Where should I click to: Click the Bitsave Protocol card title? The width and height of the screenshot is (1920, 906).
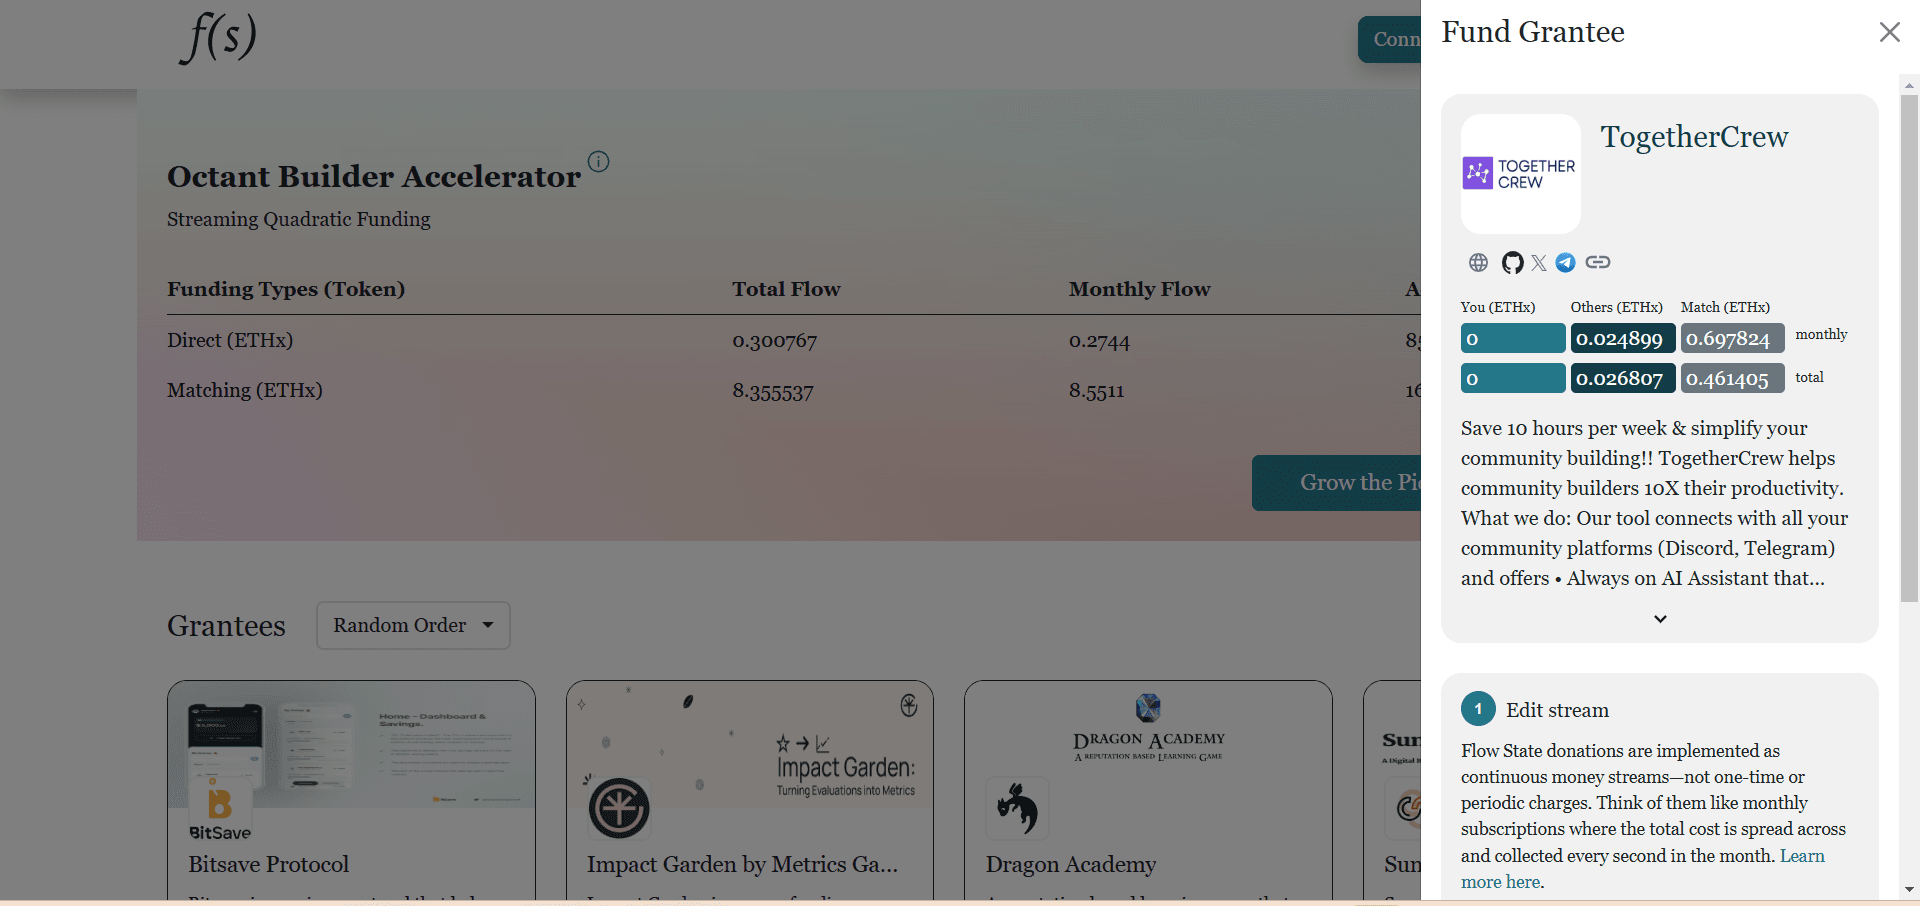pos(269,864)
